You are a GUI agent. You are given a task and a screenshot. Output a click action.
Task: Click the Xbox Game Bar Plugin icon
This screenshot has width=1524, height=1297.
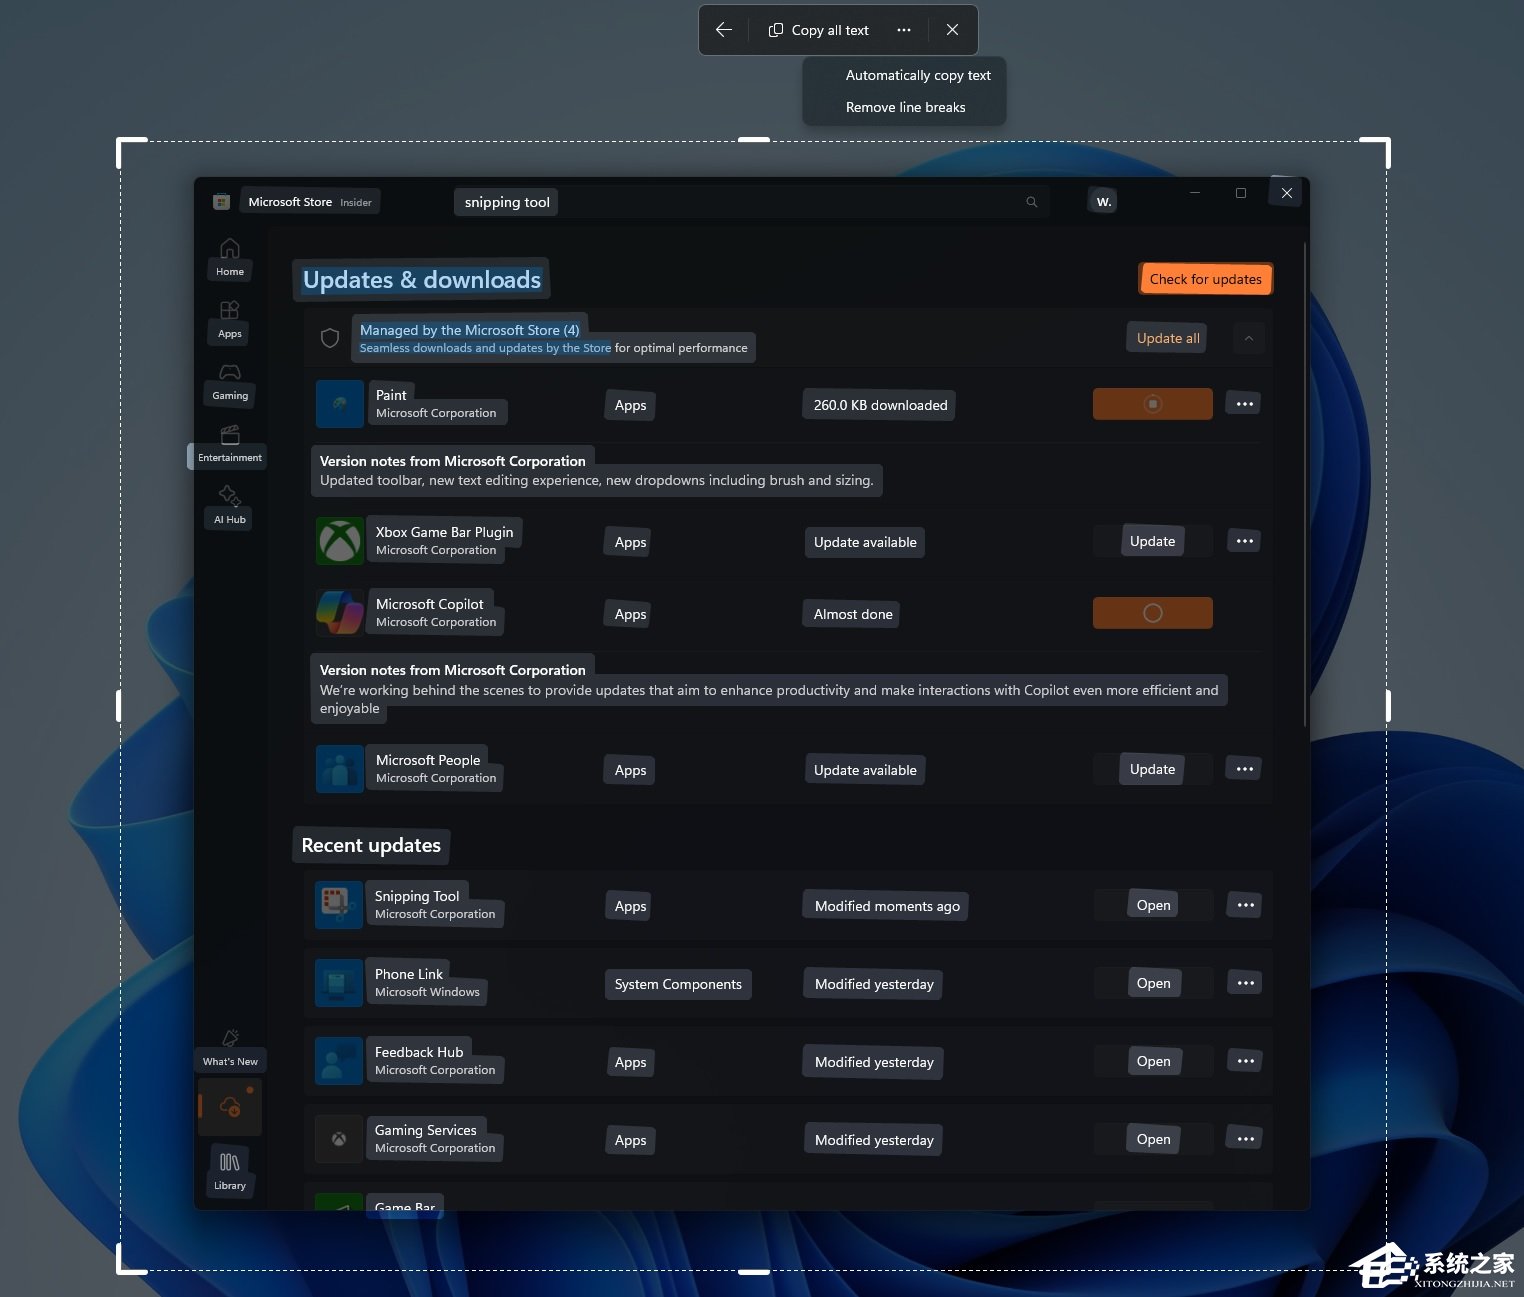click(x=340, y=541)
